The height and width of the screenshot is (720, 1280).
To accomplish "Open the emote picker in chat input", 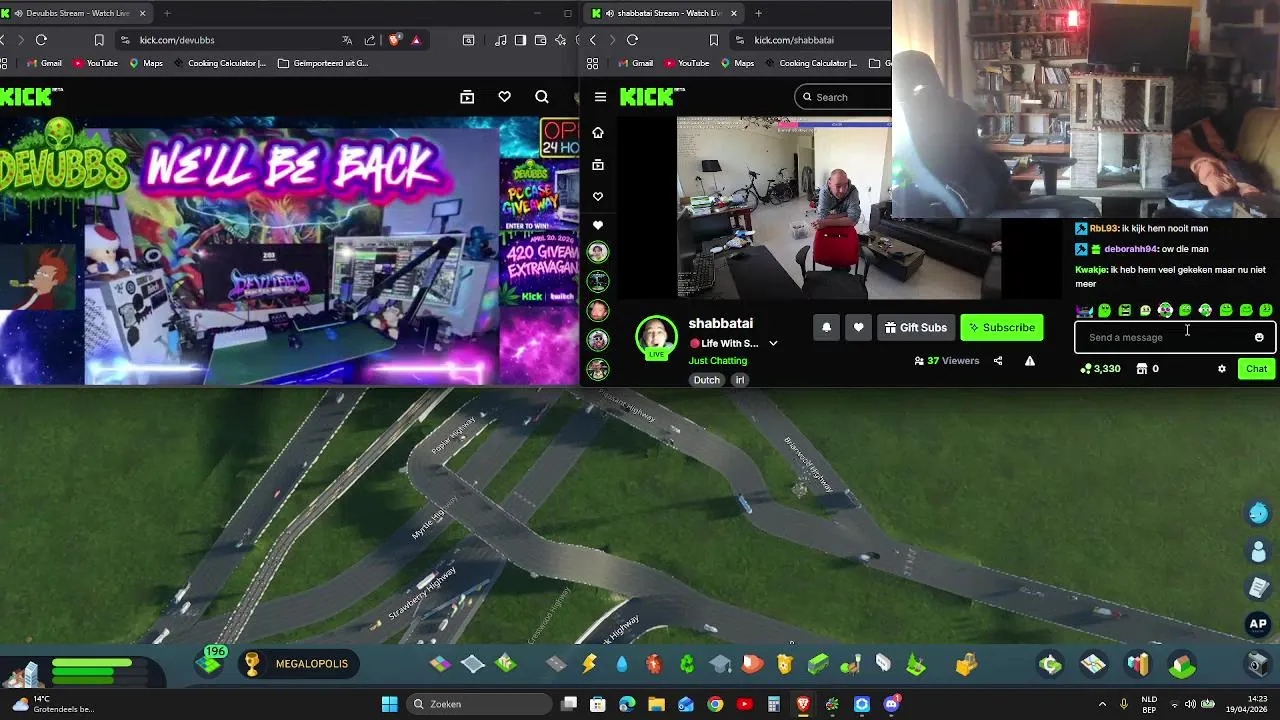I will click(x=1259, y=337).
